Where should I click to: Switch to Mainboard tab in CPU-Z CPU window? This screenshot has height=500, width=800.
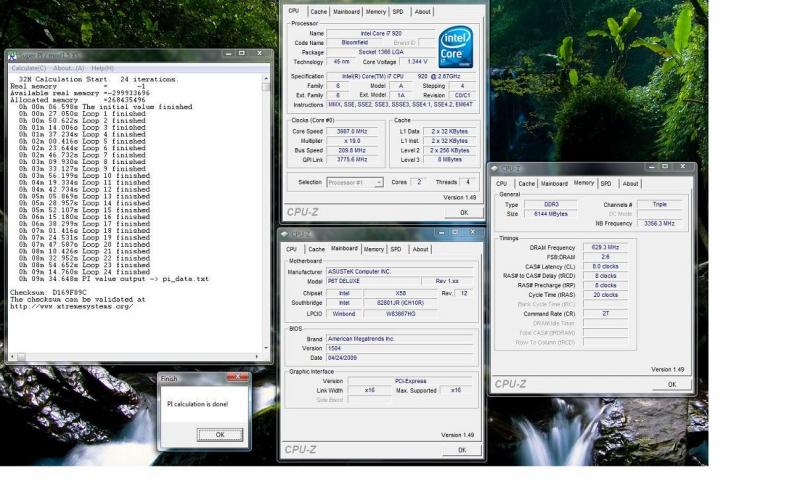point(346,12)
